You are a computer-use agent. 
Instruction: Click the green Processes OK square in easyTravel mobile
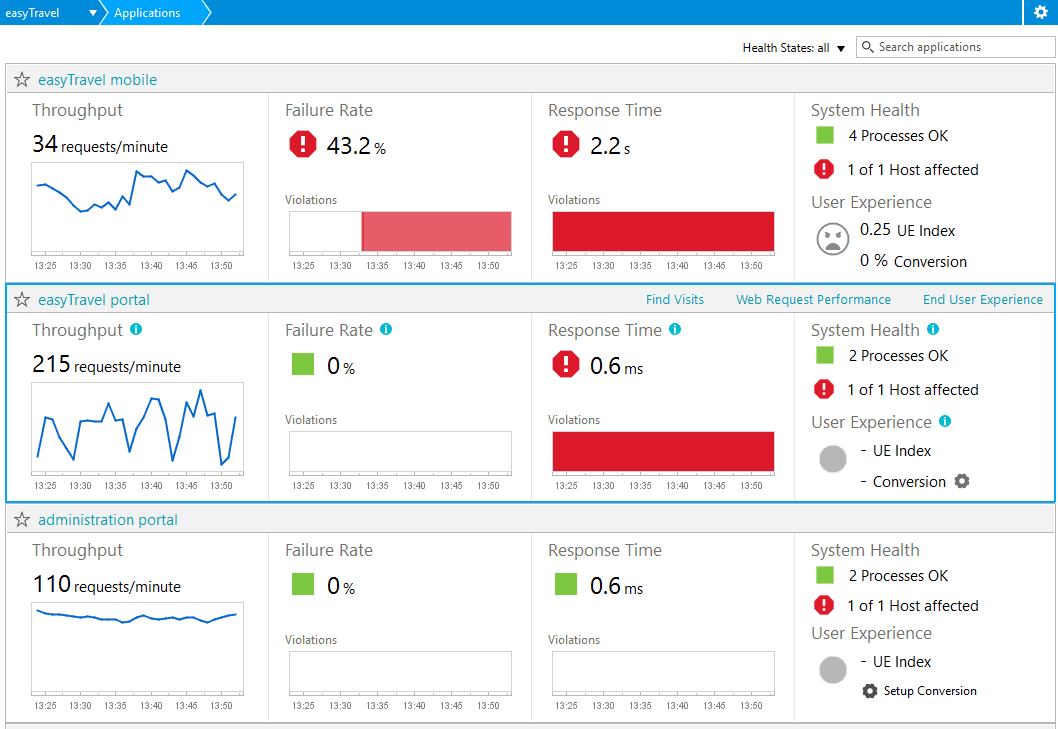[825, 135]
